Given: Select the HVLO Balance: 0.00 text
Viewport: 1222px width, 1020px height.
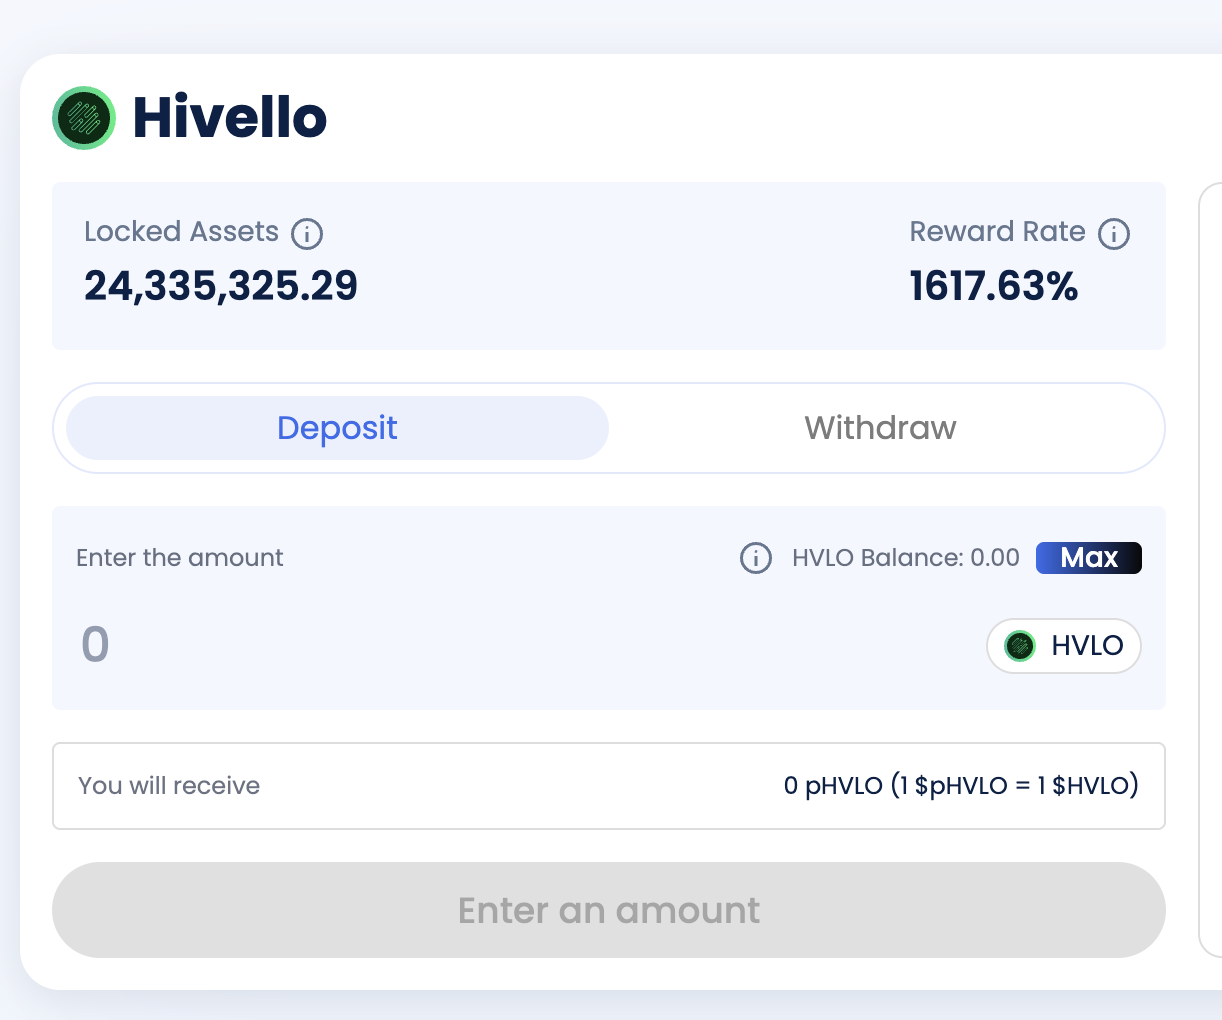Looking at the screenshot, I should pos(906,558).
